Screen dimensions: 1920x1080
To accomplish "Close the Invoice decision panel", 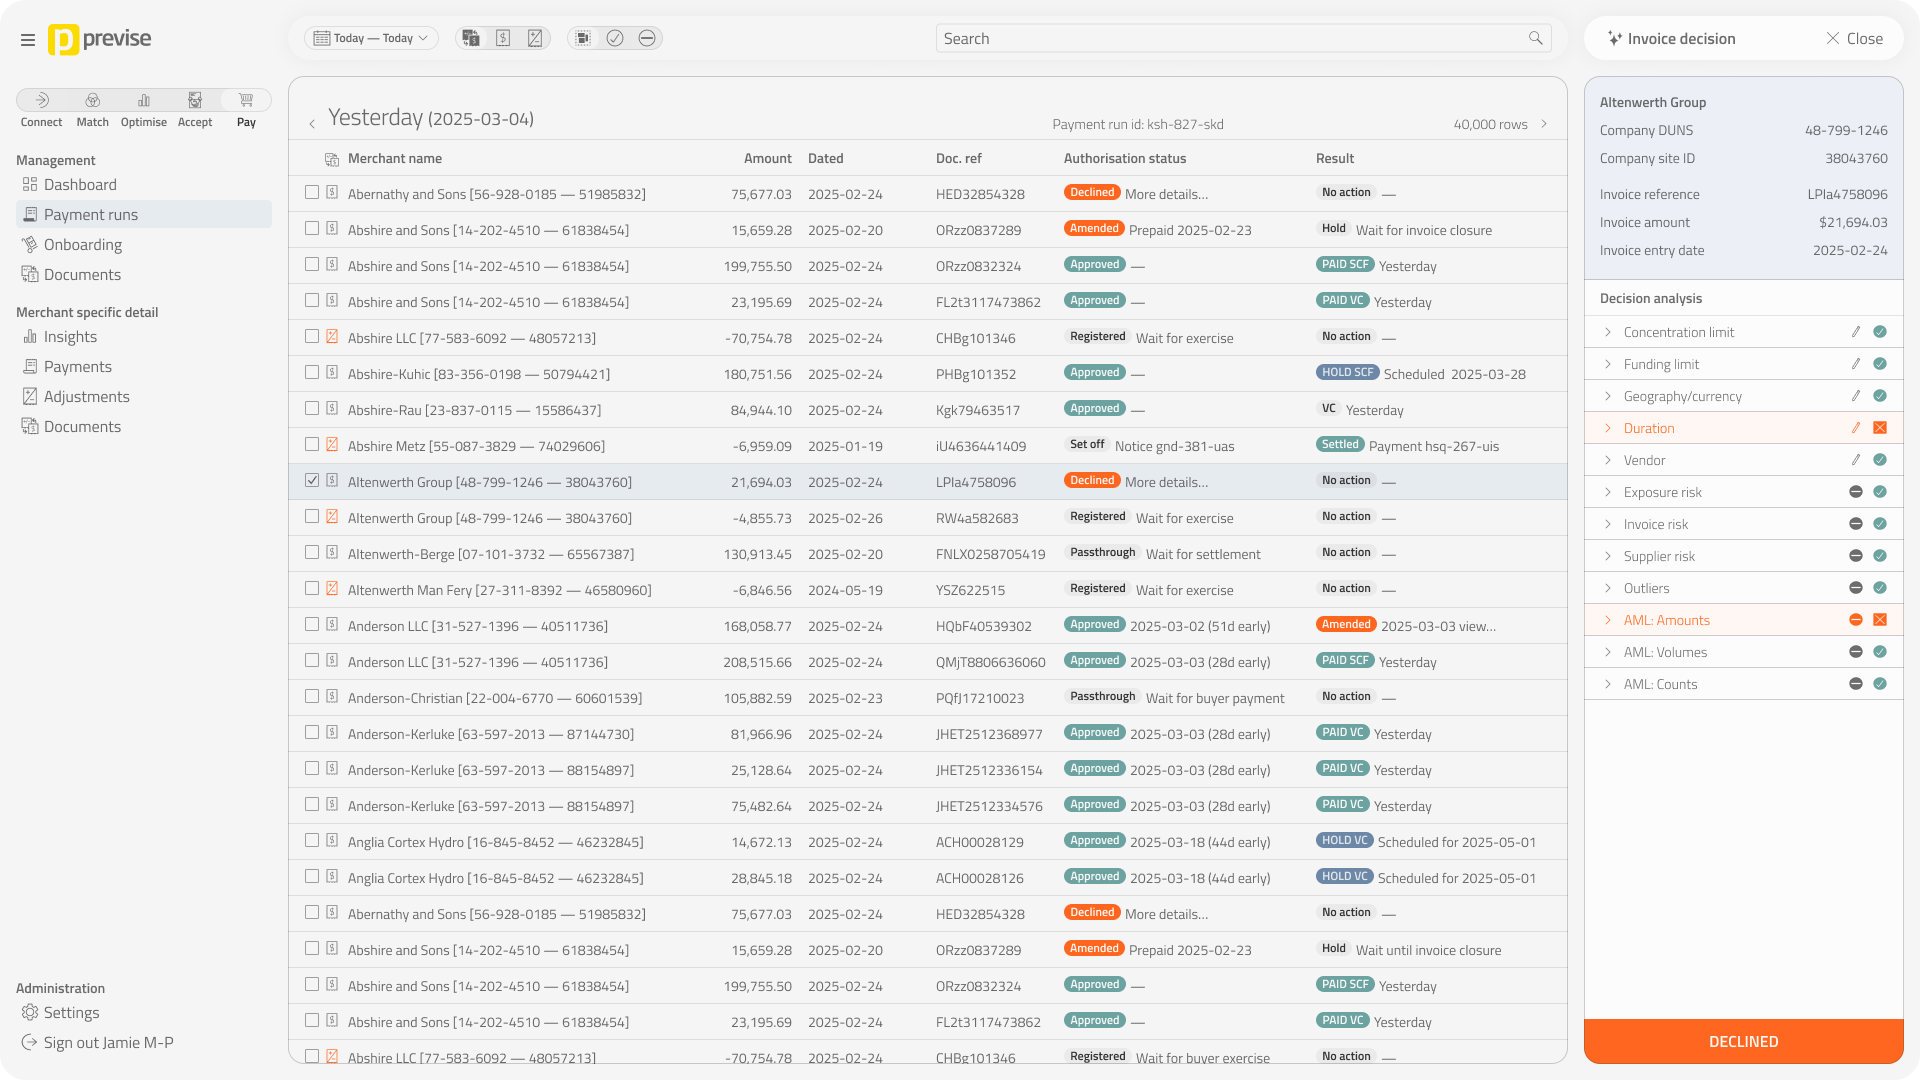I will click(x=1854, y=39).
